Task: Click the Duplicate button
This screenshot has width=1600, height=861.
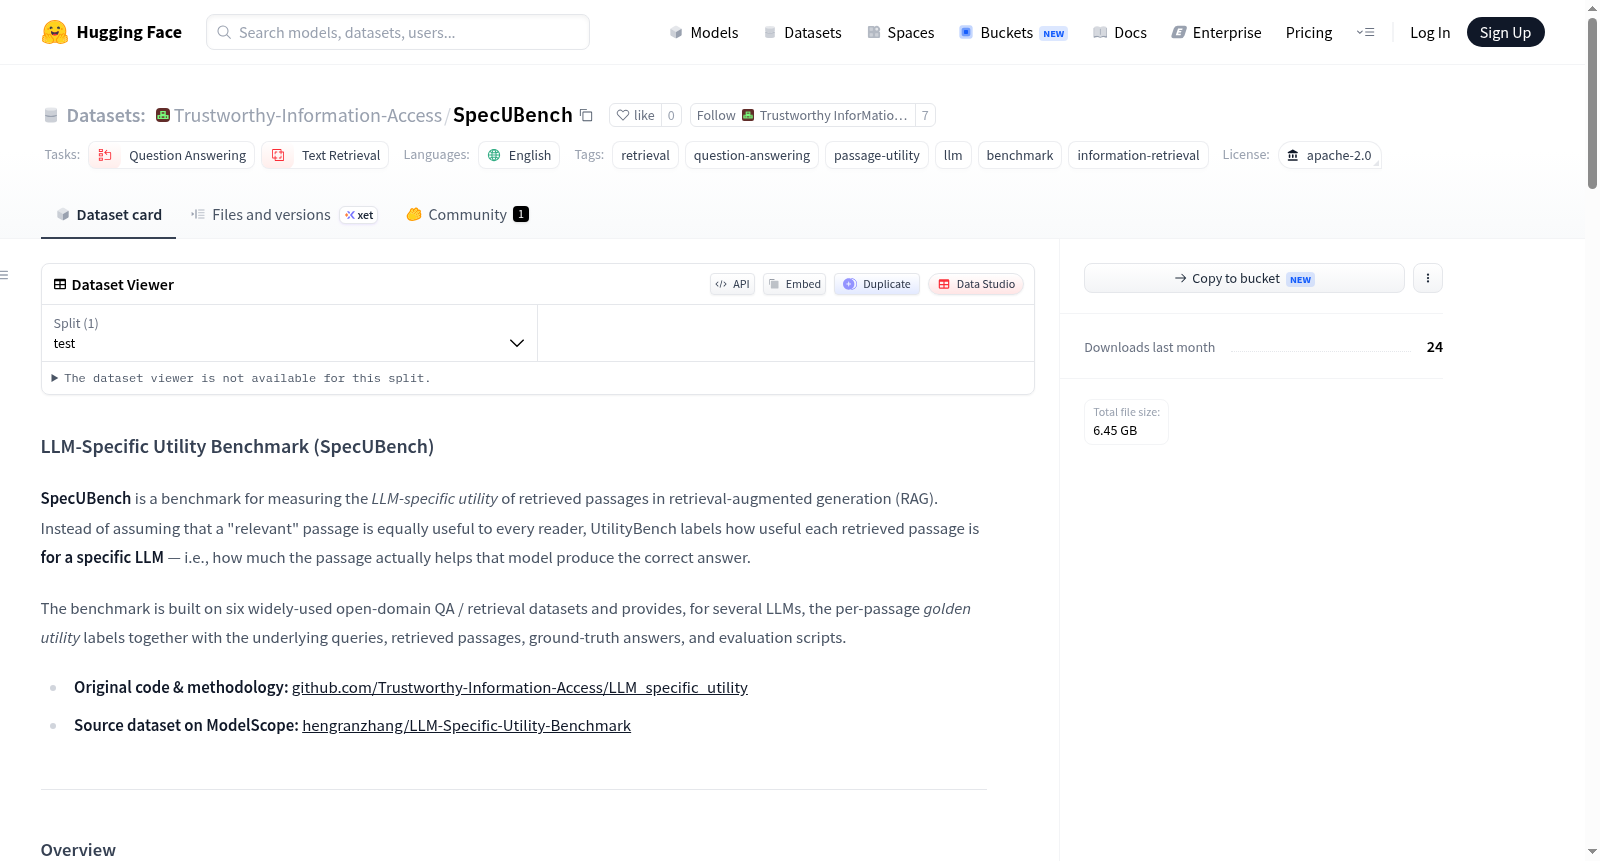Action: coord(876,284)
